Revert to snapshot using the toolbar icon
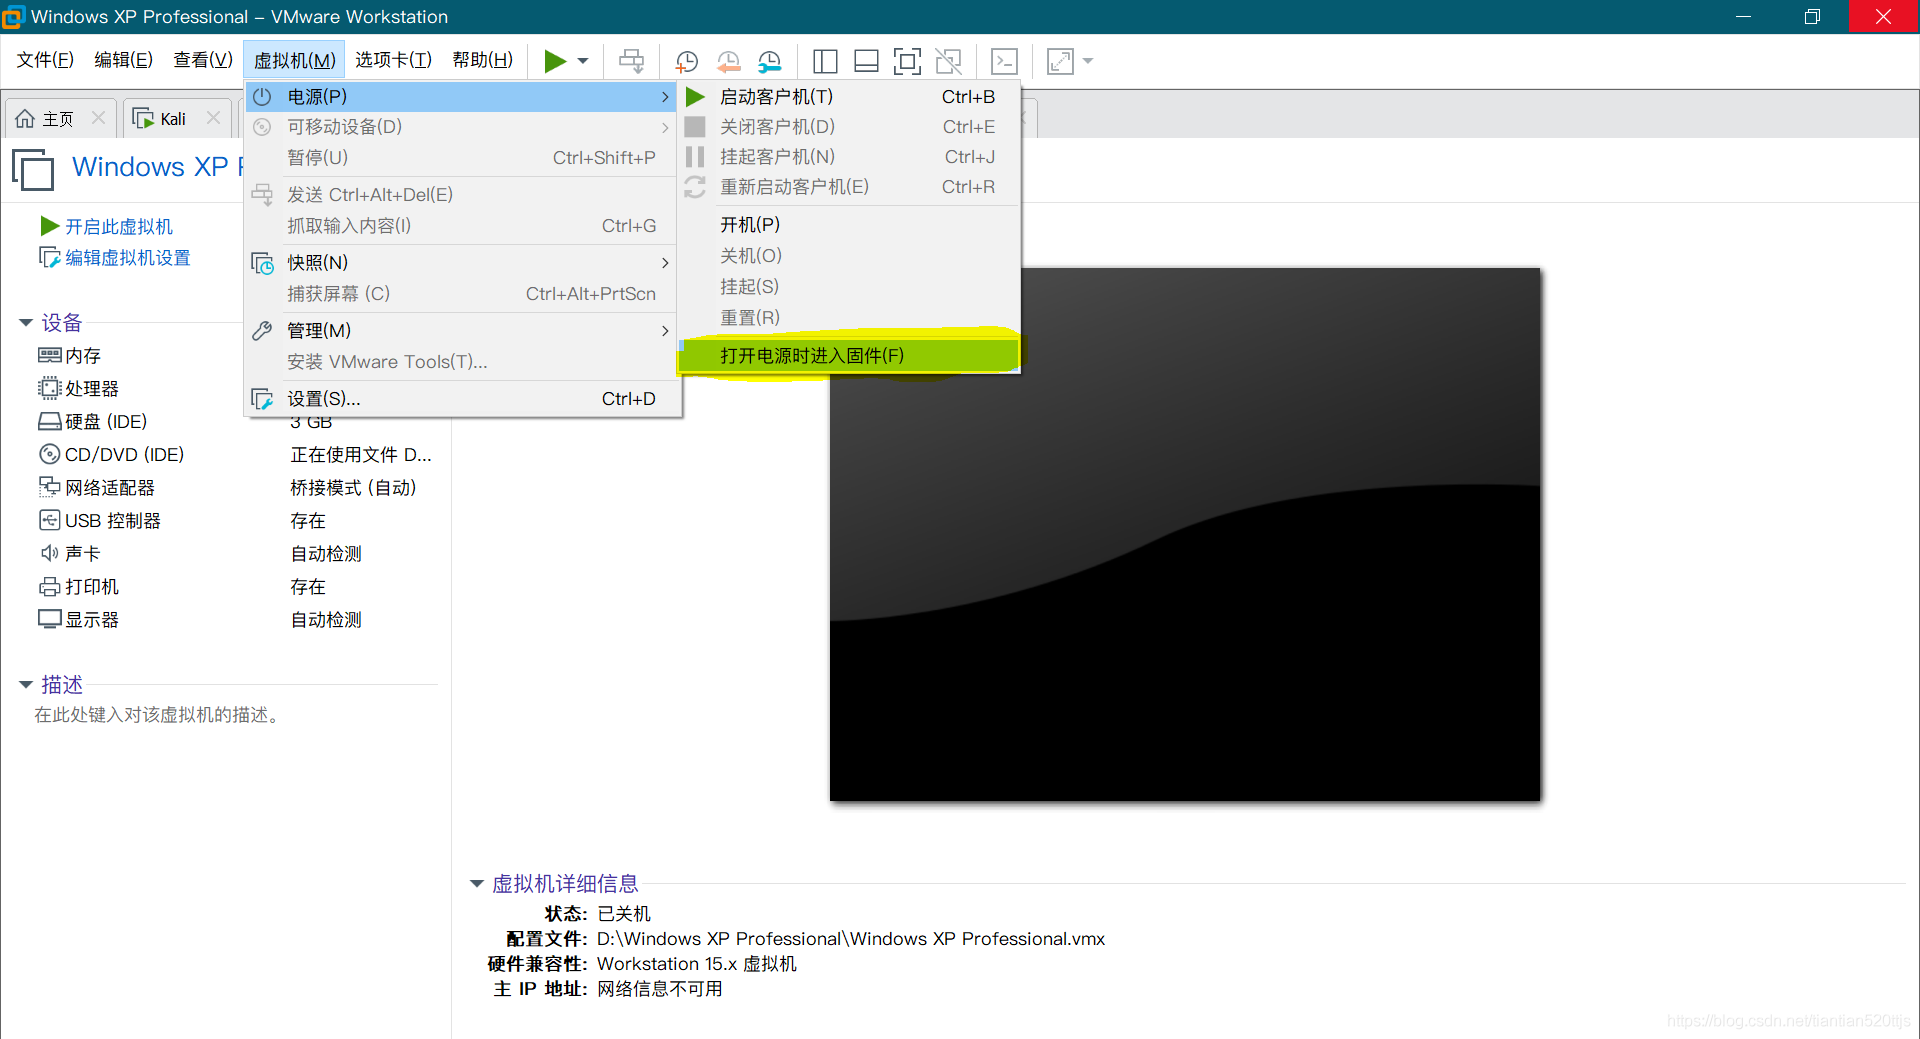The width and height of the screenshot is (1920, 1039). (x=728, y=61)
